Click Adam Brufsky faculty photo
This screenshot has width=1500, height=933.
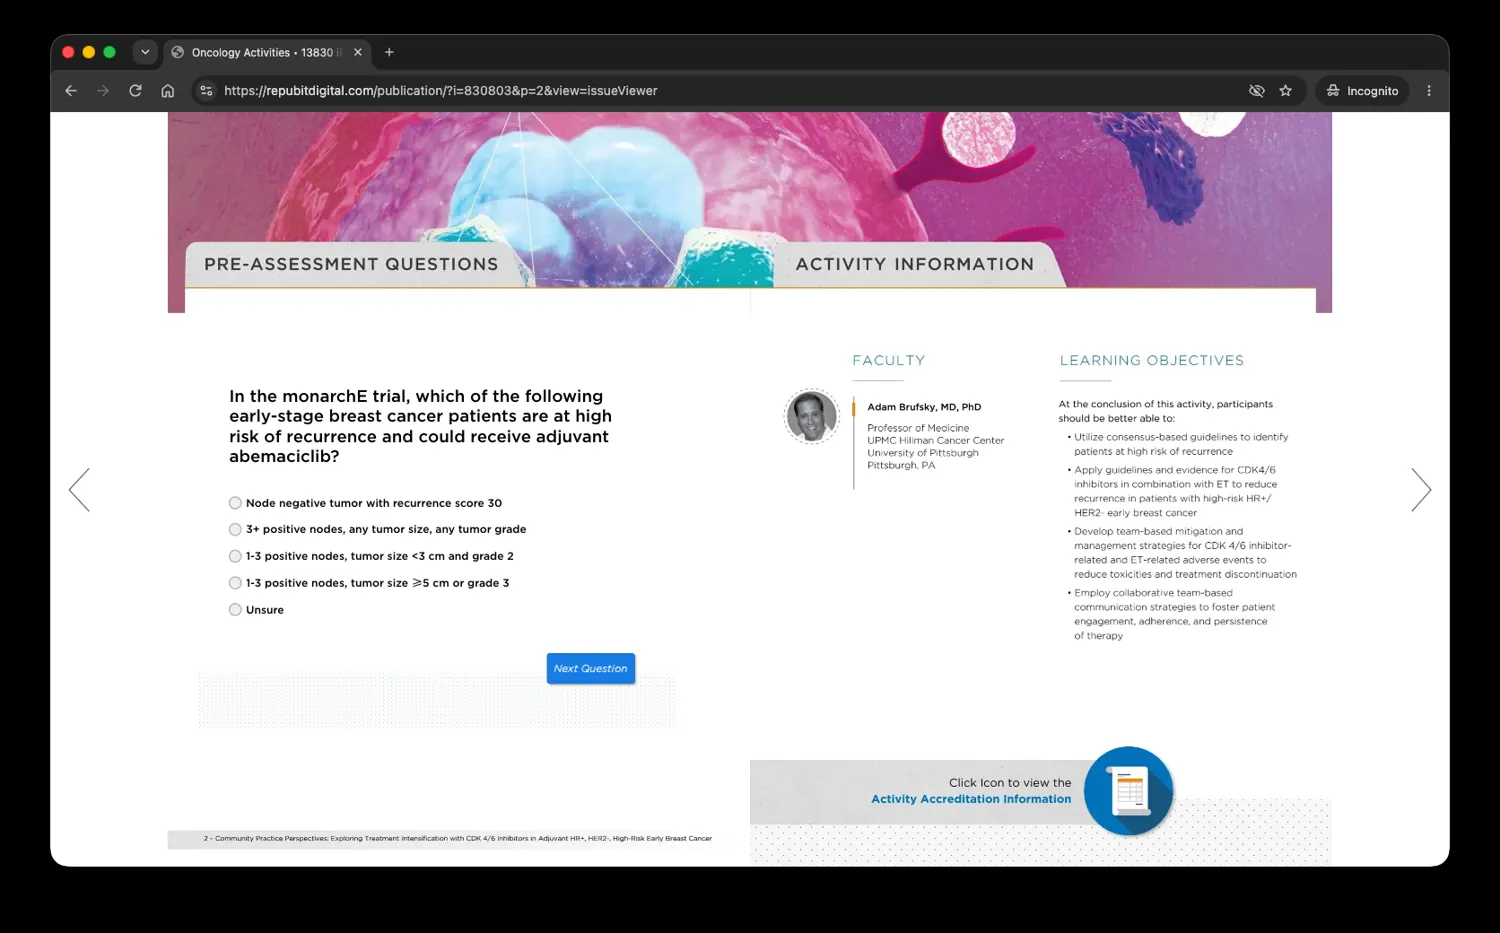point(811,416)
